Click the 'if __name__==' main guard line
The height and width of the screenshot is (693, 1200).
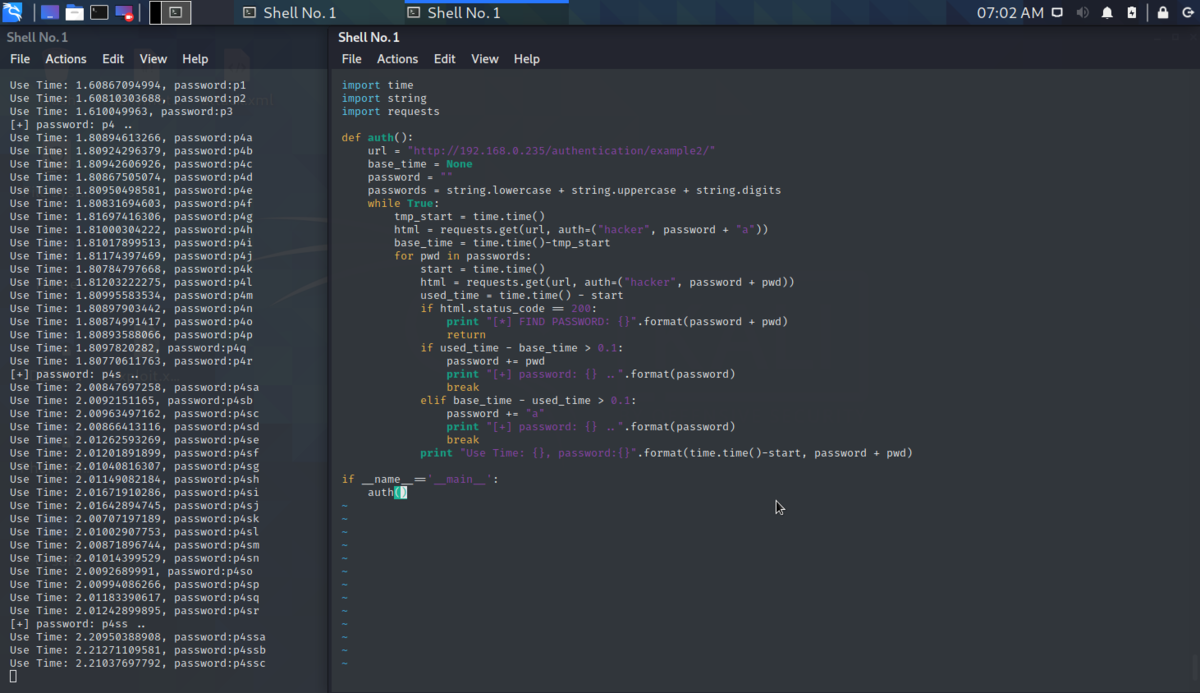point(419,479)
